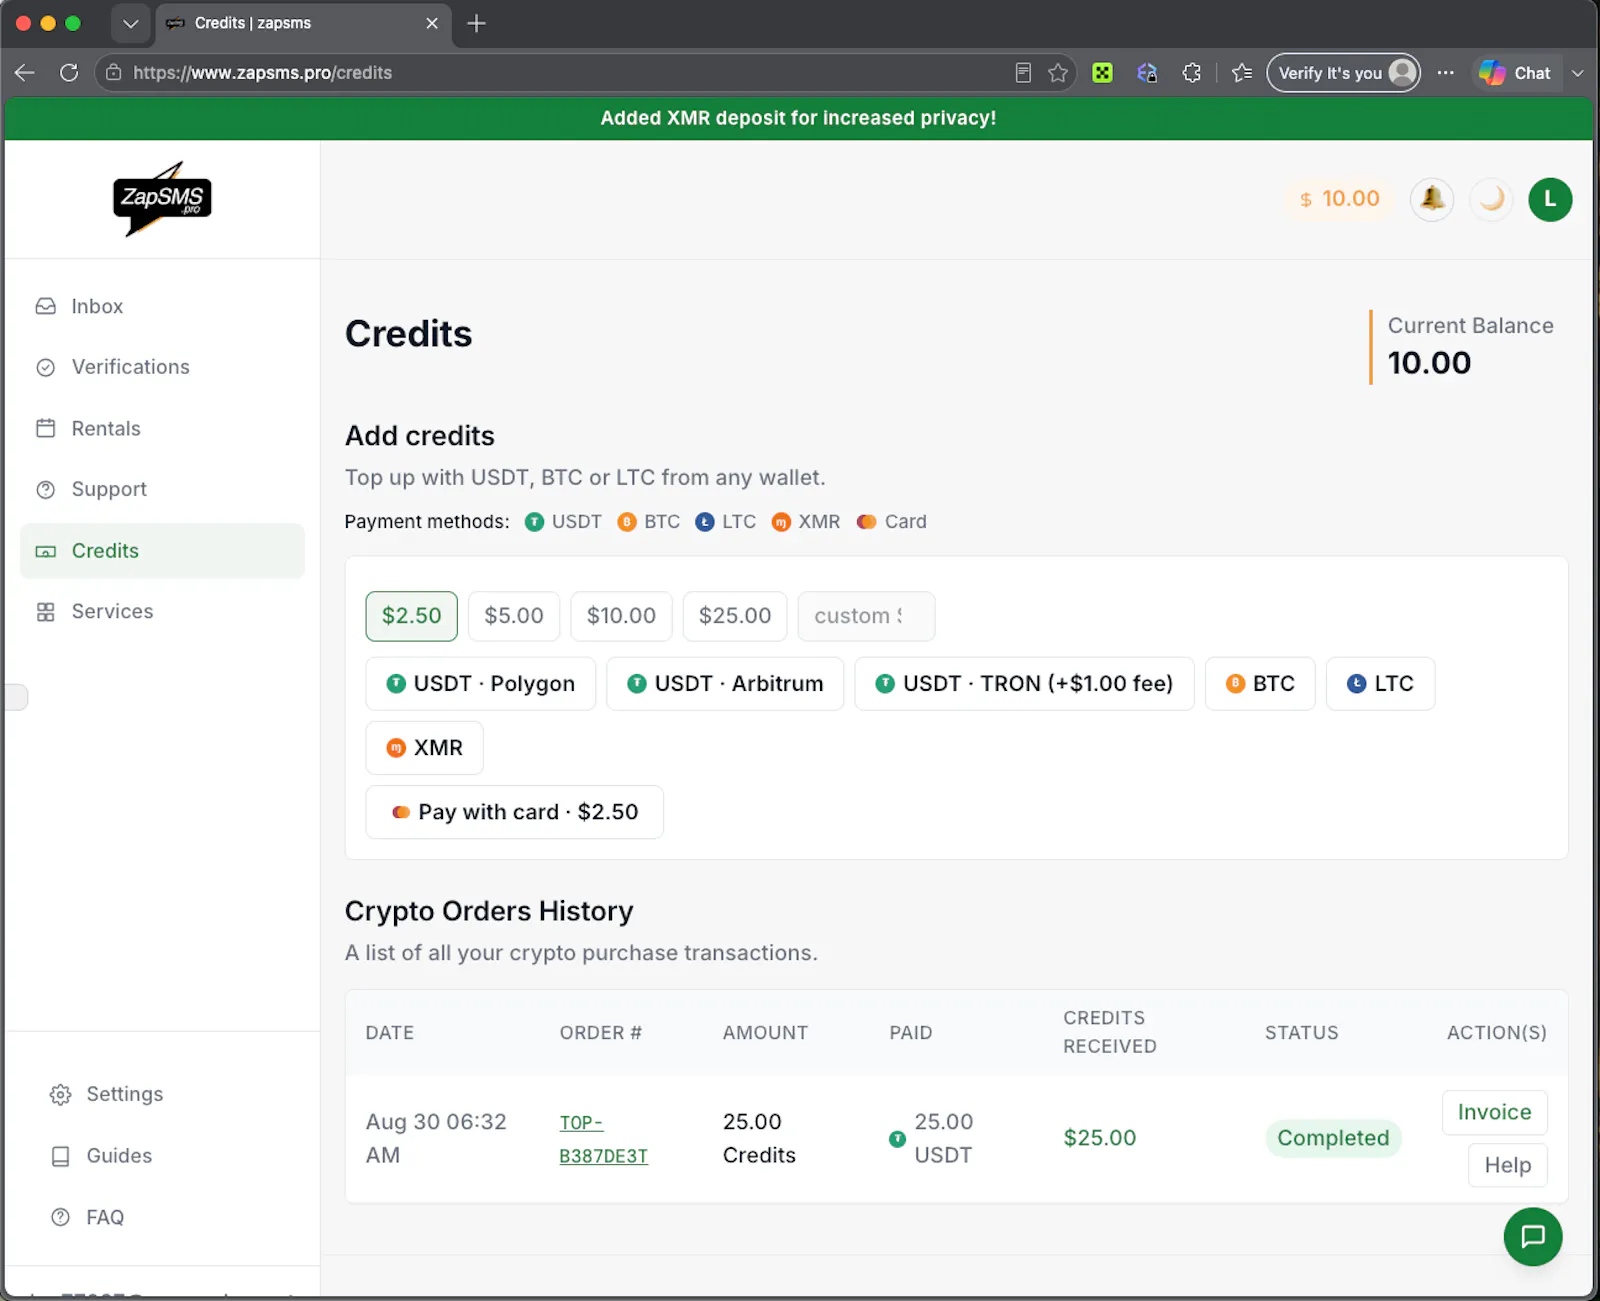Open Verifications in the sidebar
The image size is (1600, 1301).
coord(162,367)
